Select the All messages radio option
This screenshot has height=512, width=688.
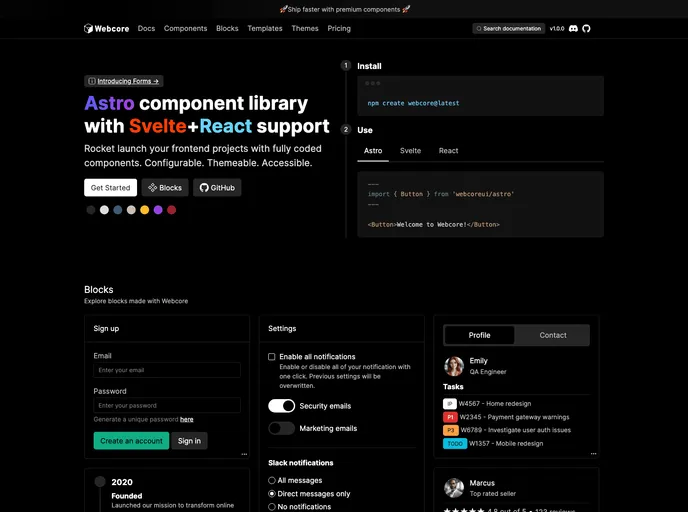(x=272, y=480)
